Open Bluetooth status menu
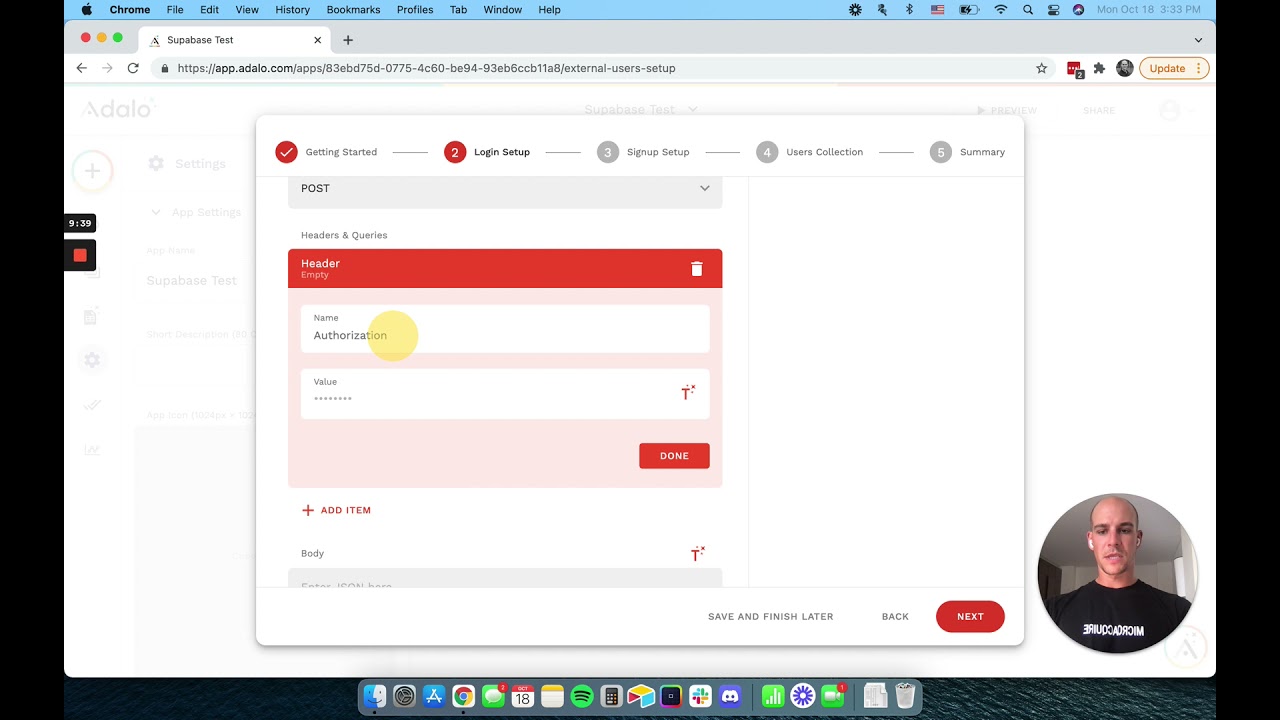1280x720 pixels. 909,9
